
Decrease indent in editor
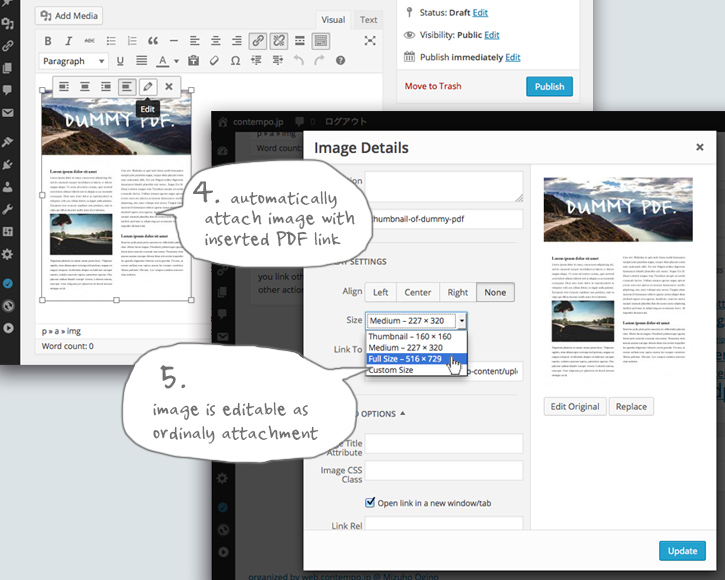pos(256,61)
